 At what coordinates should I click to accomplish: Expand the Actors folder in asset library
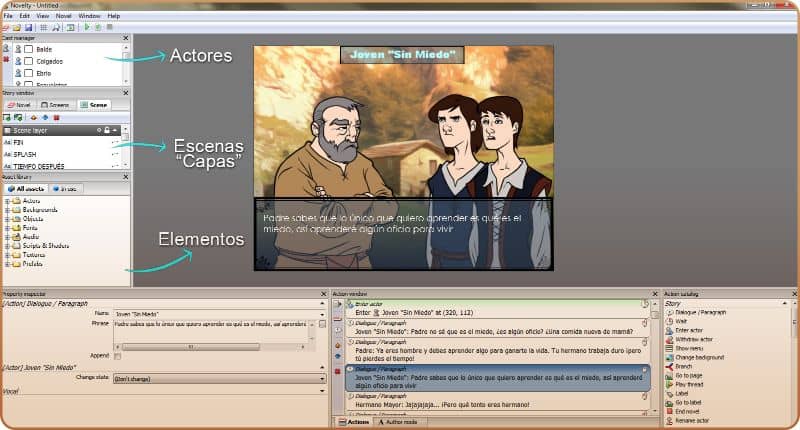pyautogui.click(x=7, y=201)
